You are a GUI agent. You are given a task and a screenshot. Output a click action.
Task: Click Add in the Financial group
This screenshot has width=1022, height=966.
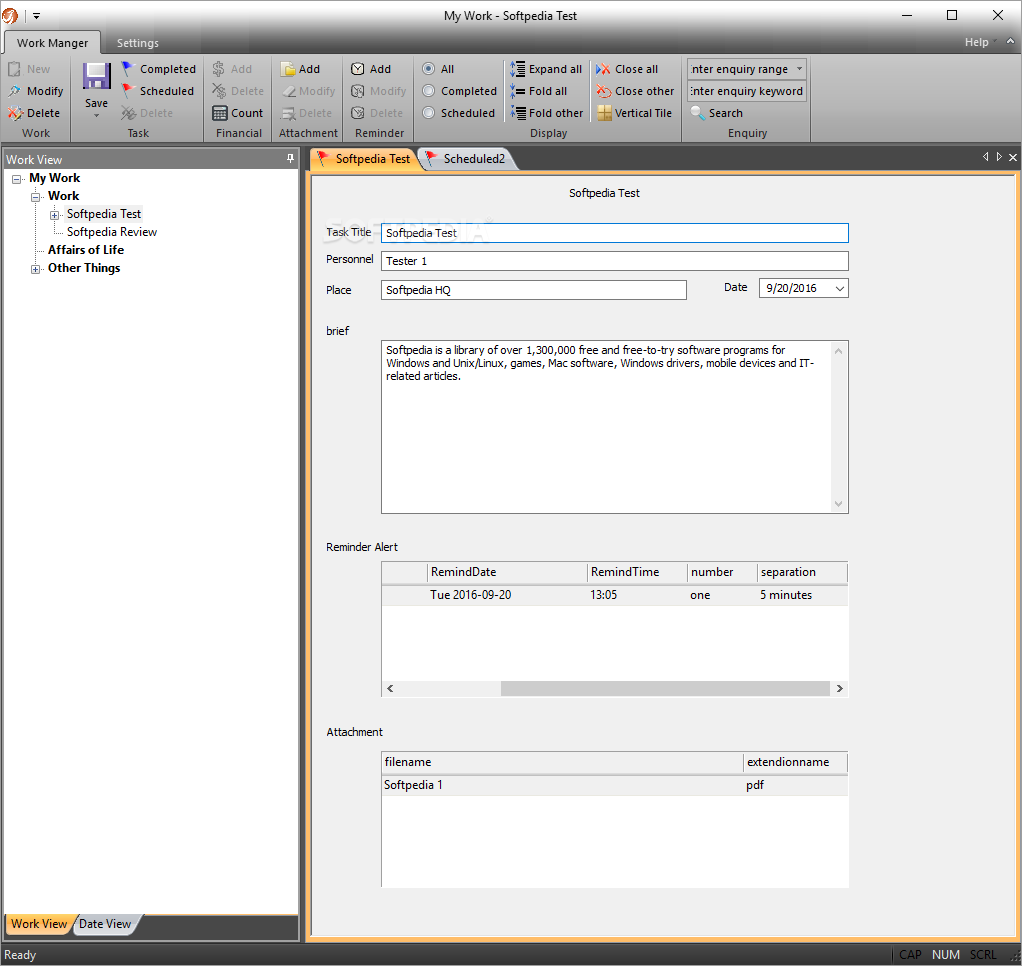[x=232, y=69]
